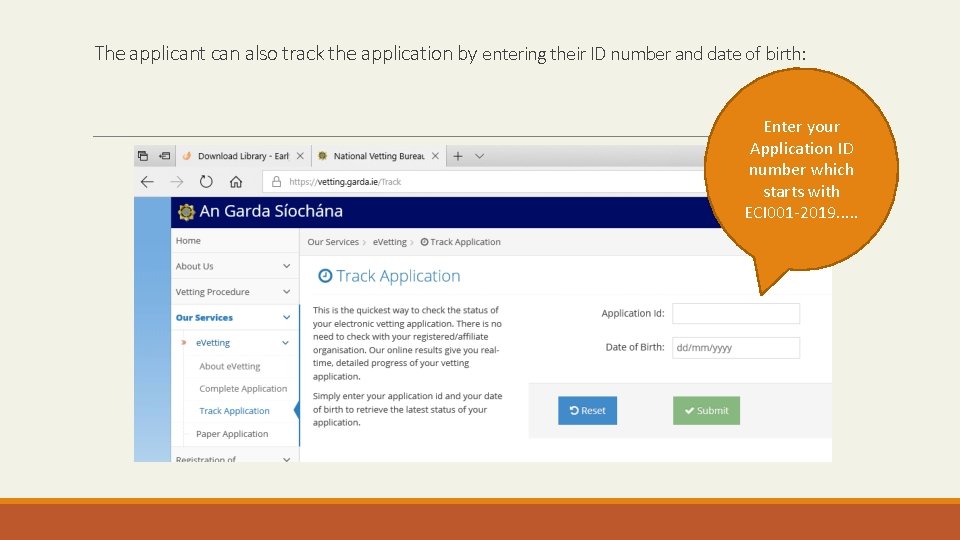Click the set tabs aside arrow icon

(165, 156)
